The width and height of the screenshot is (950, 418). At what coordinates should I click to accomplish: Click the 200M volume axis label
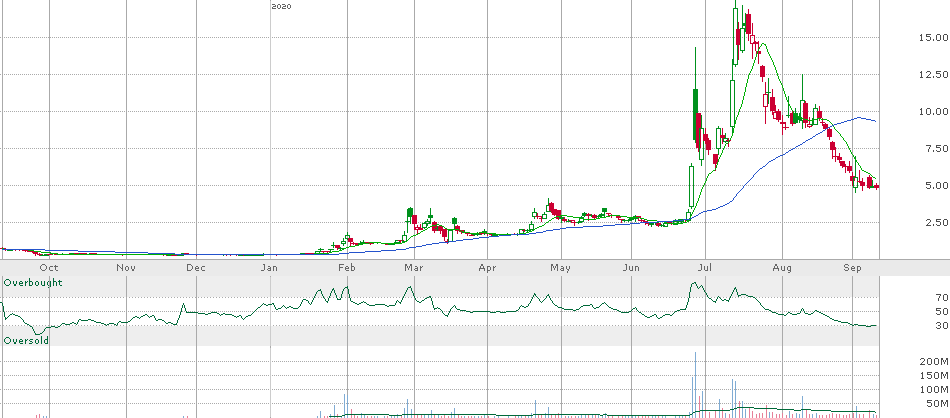934,362
